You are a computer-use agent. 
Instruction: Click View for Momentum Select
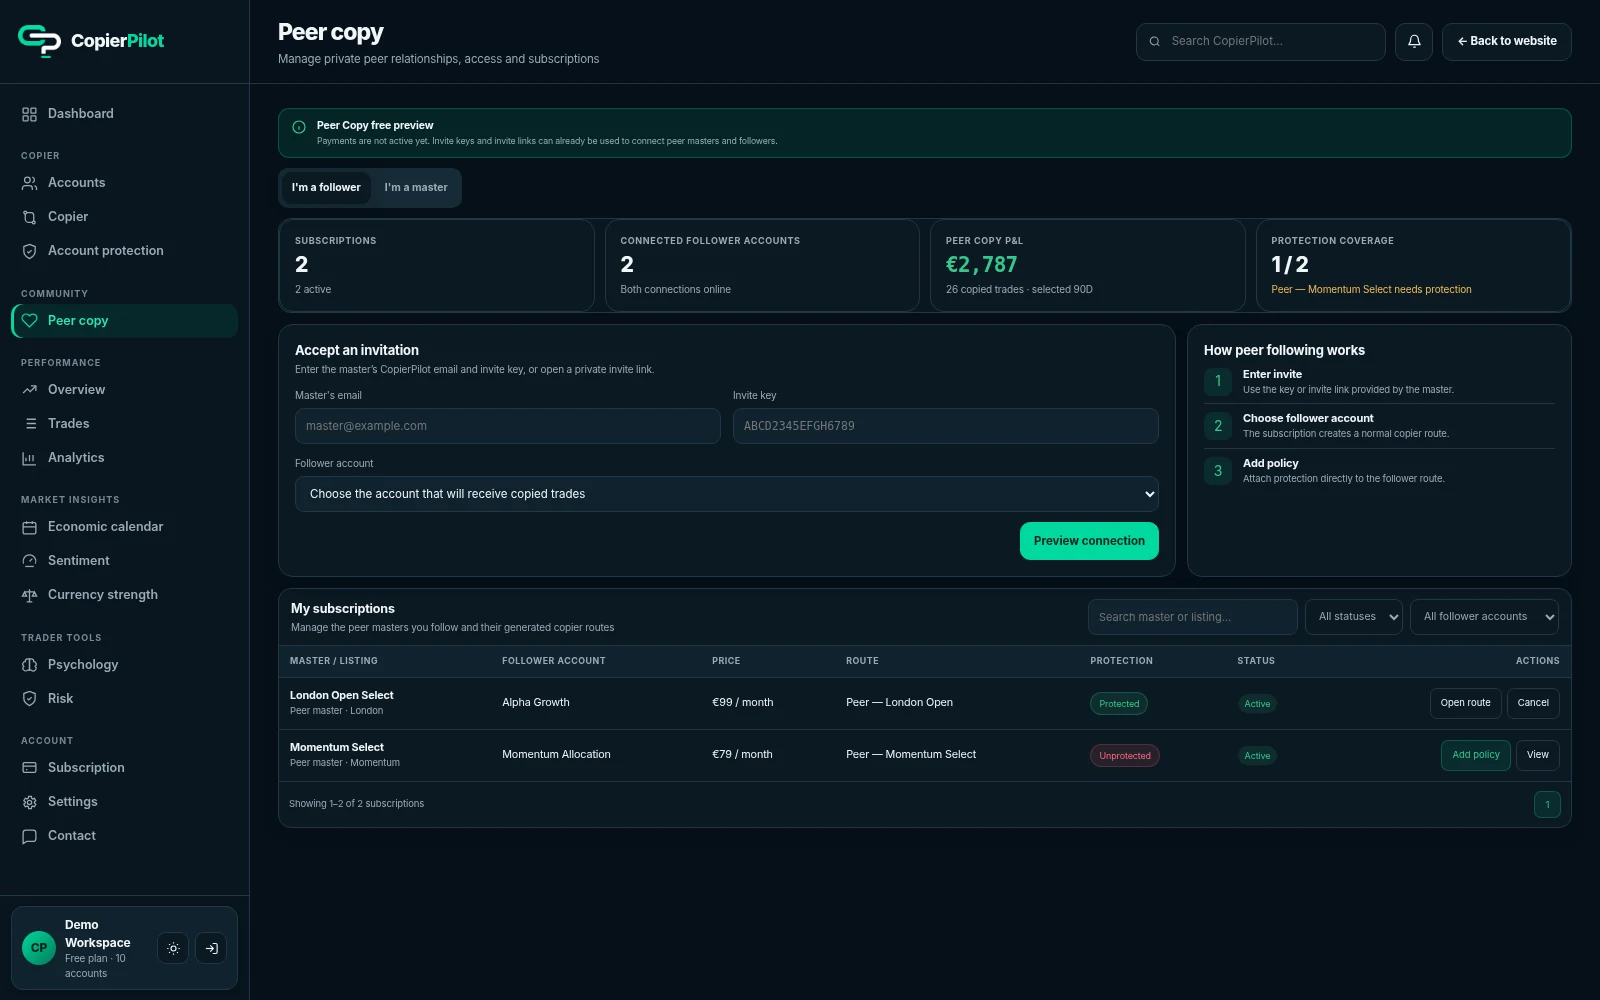point(1538,755)
